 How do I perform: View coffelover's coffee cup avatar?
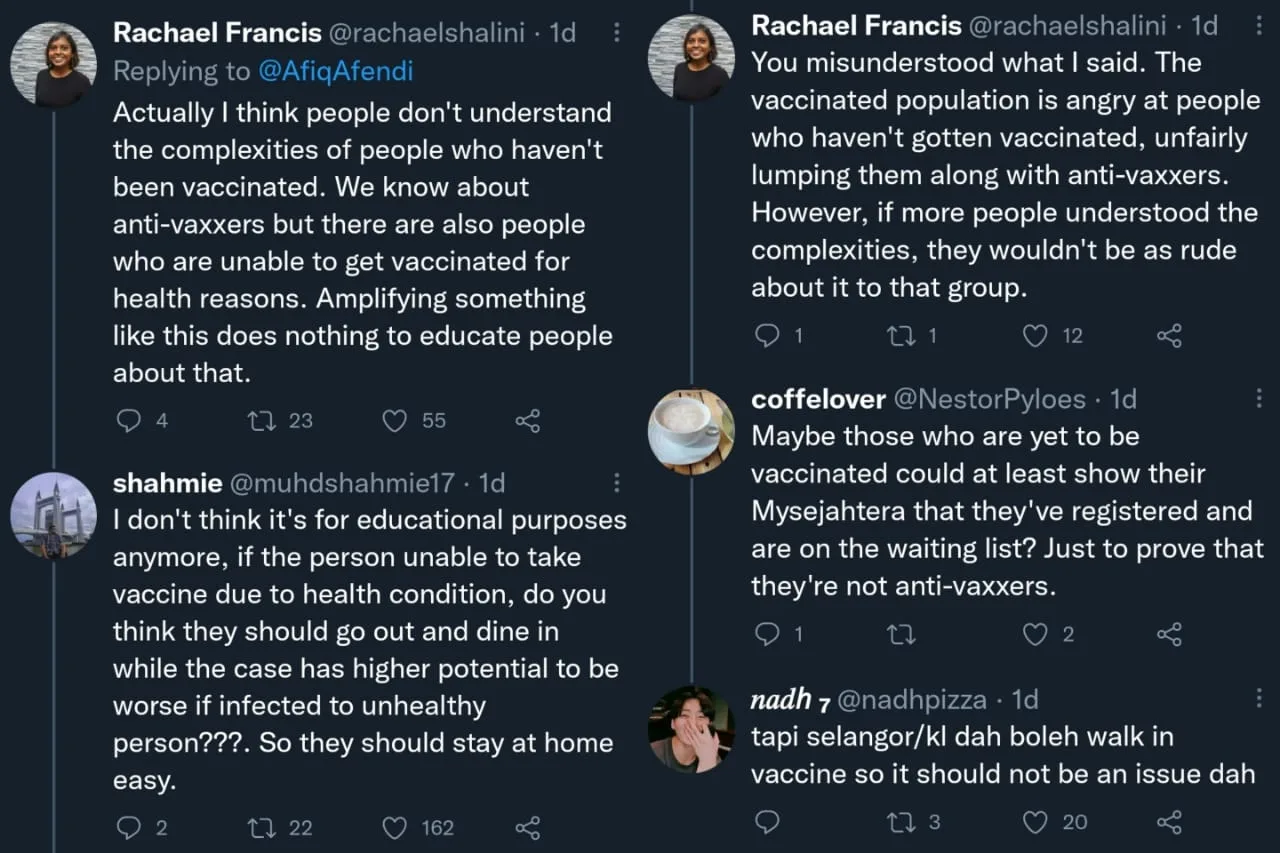point(691,431)
